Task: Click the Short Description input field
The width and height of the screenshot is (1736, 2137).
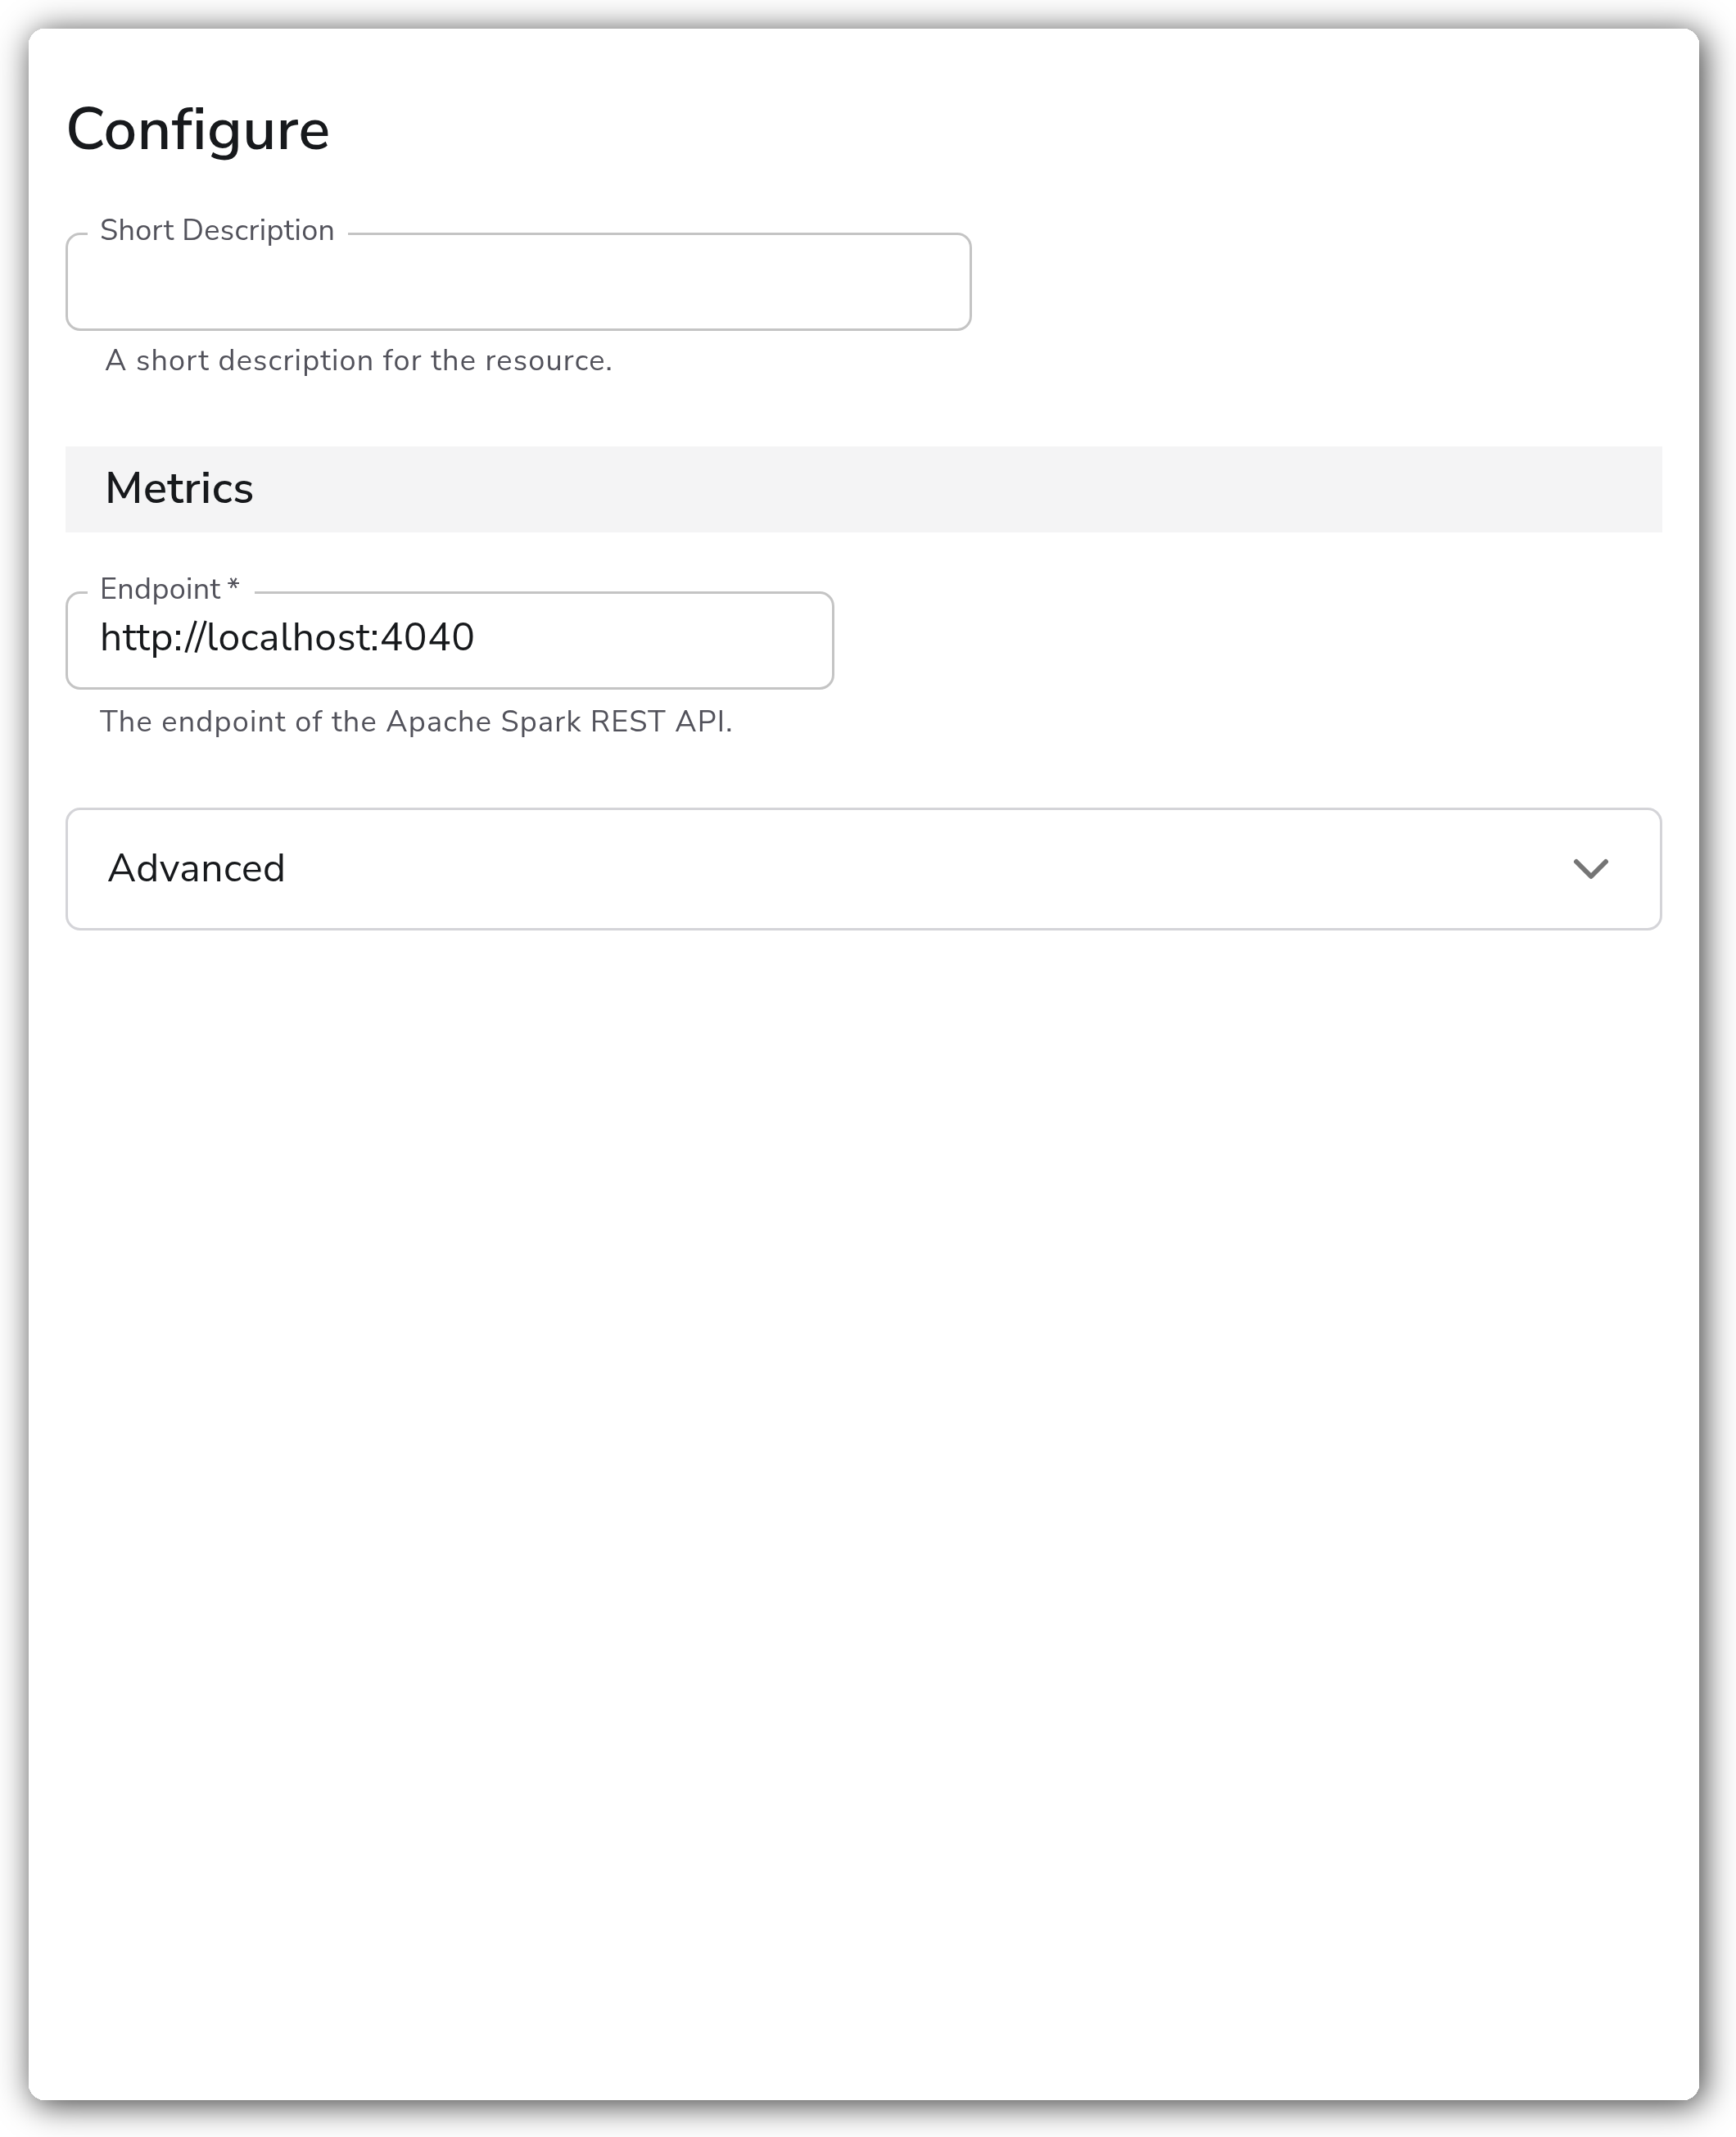Action: pos(518,282)
